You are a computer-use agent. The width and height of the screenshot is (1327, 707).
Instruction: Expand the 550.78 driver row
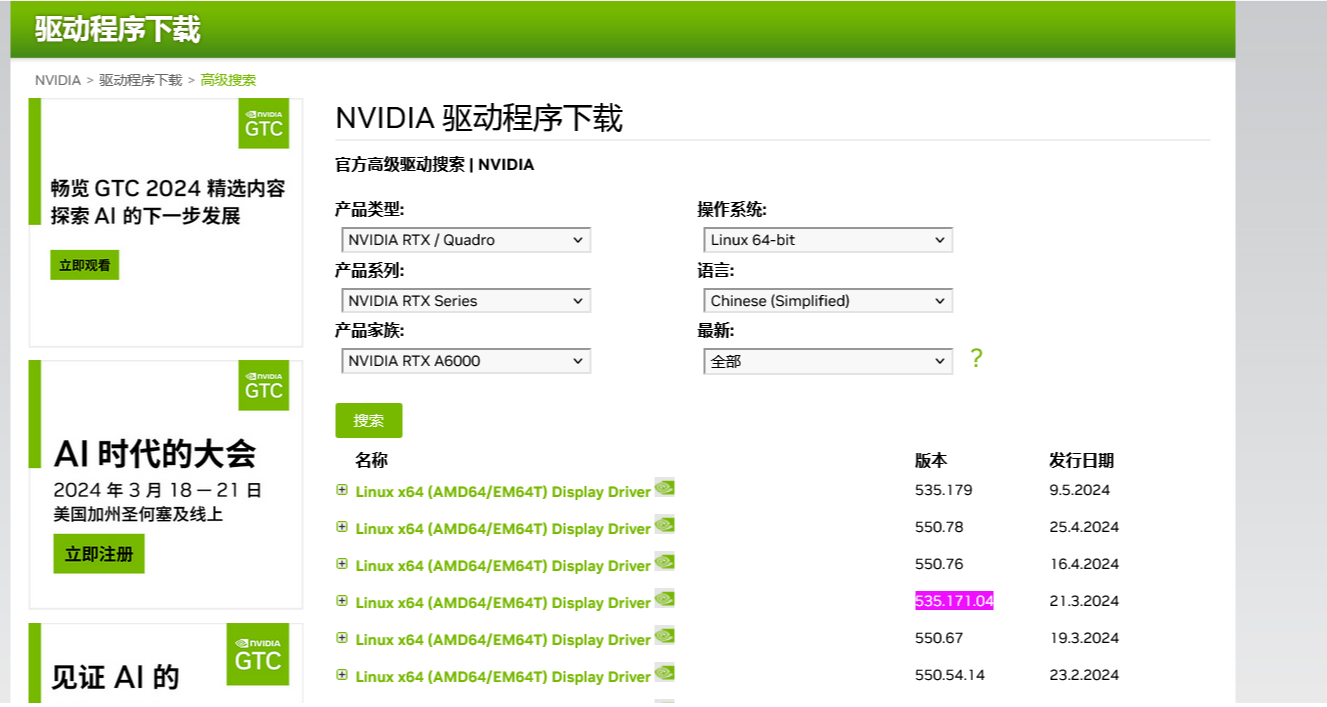(x=342, y=527)
